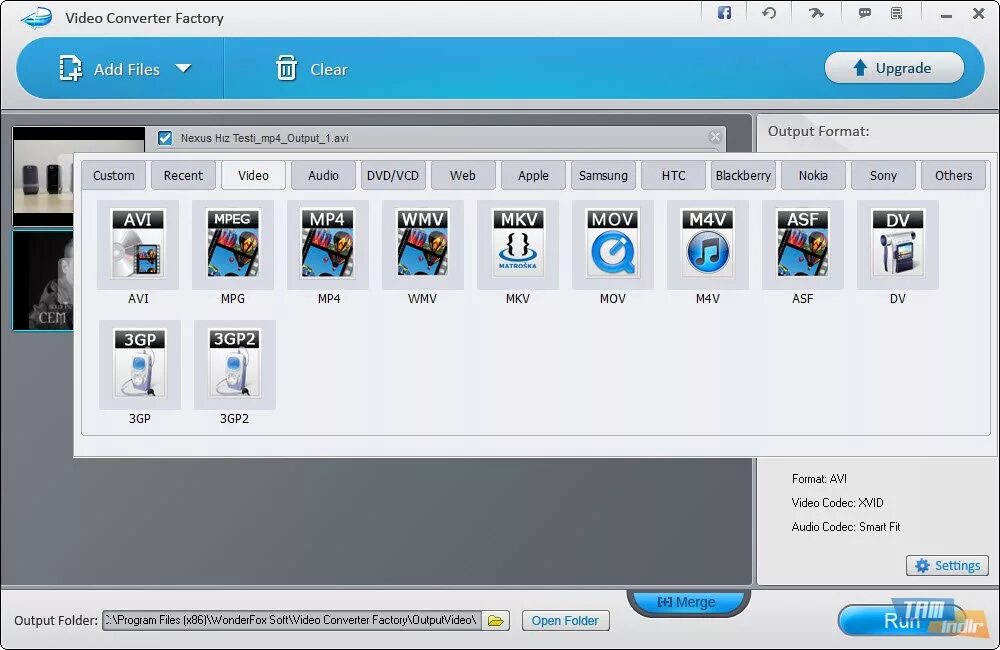Click the 'Format: AVI' text
1000x650 pixels.
(x=819, y=478)
